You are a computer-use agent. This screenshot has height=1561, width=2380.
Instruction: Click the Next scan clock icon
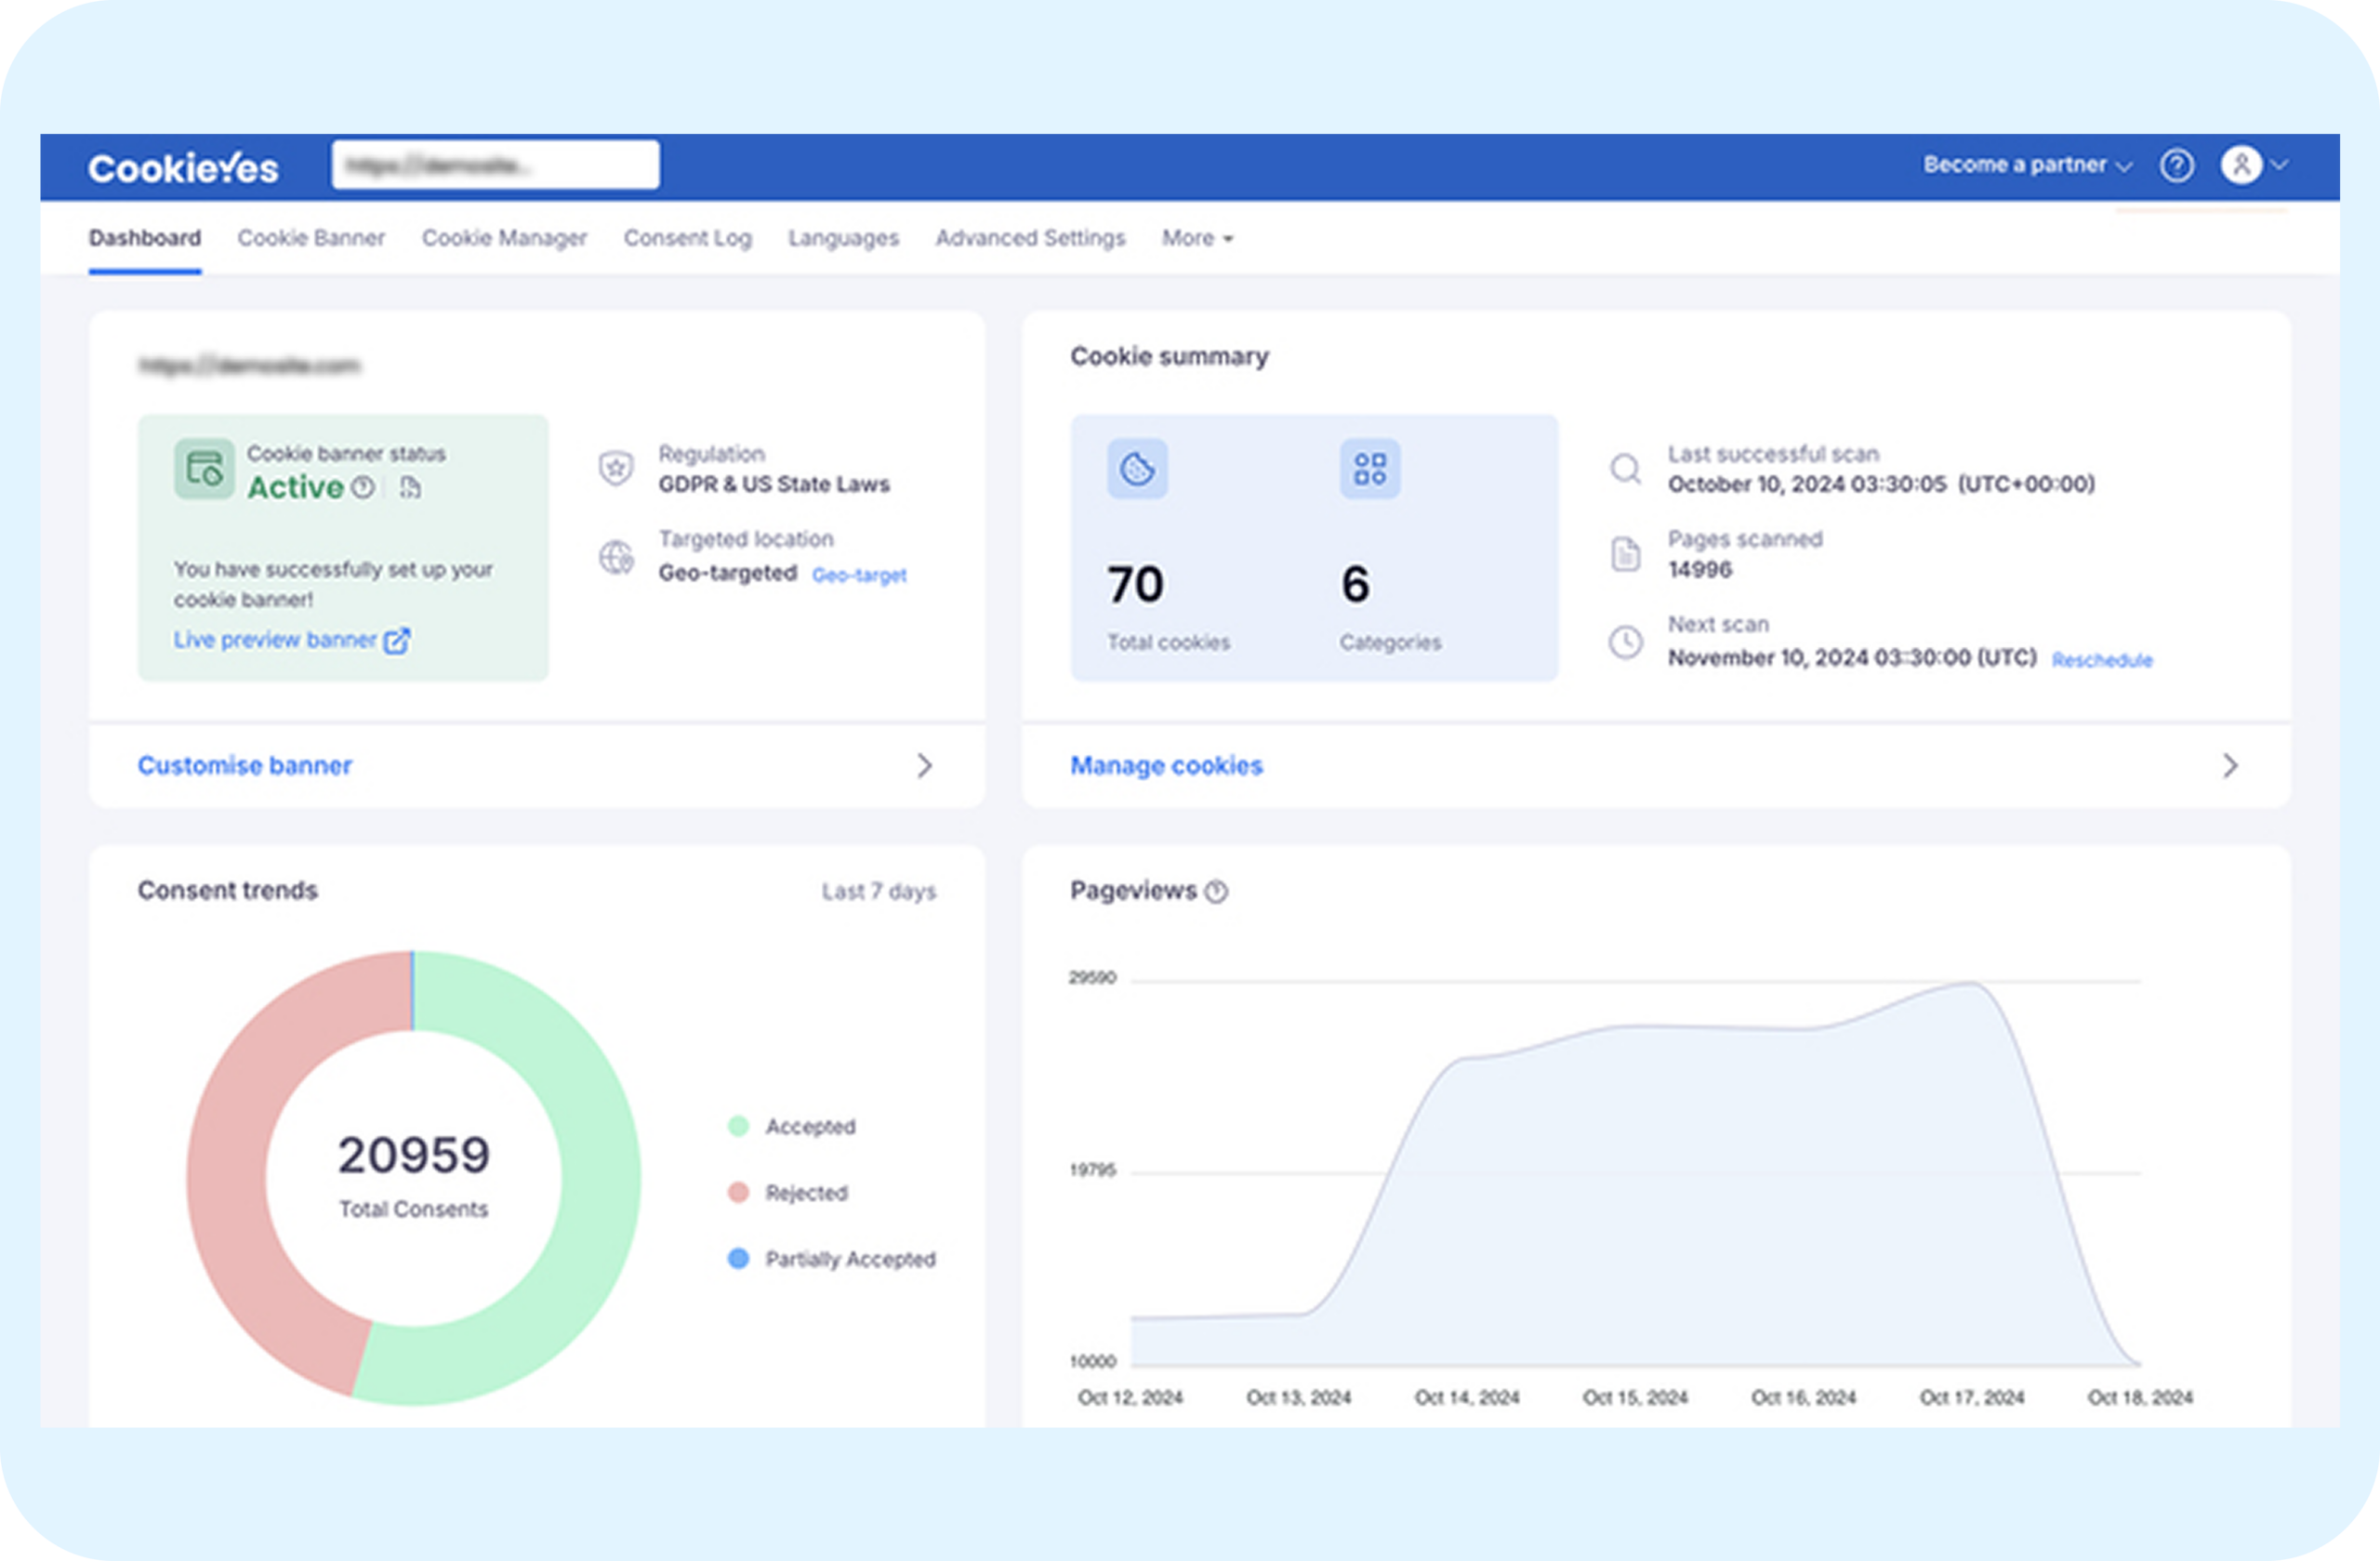pos(1625,643)
